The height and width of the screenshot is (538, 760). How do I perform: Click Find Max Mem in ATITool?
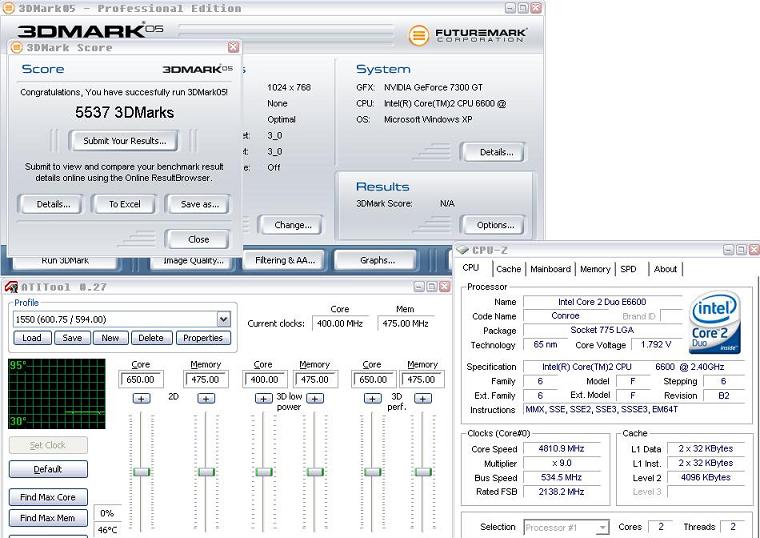point(48,518)
